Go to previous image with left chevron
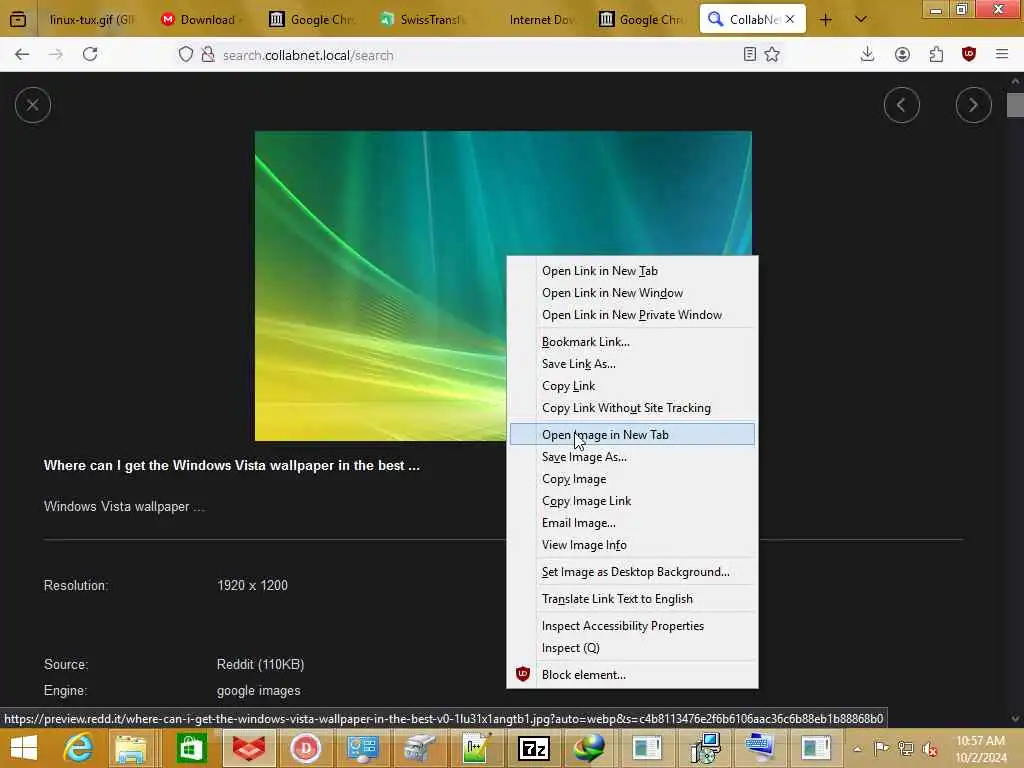 tap(901, 104)
